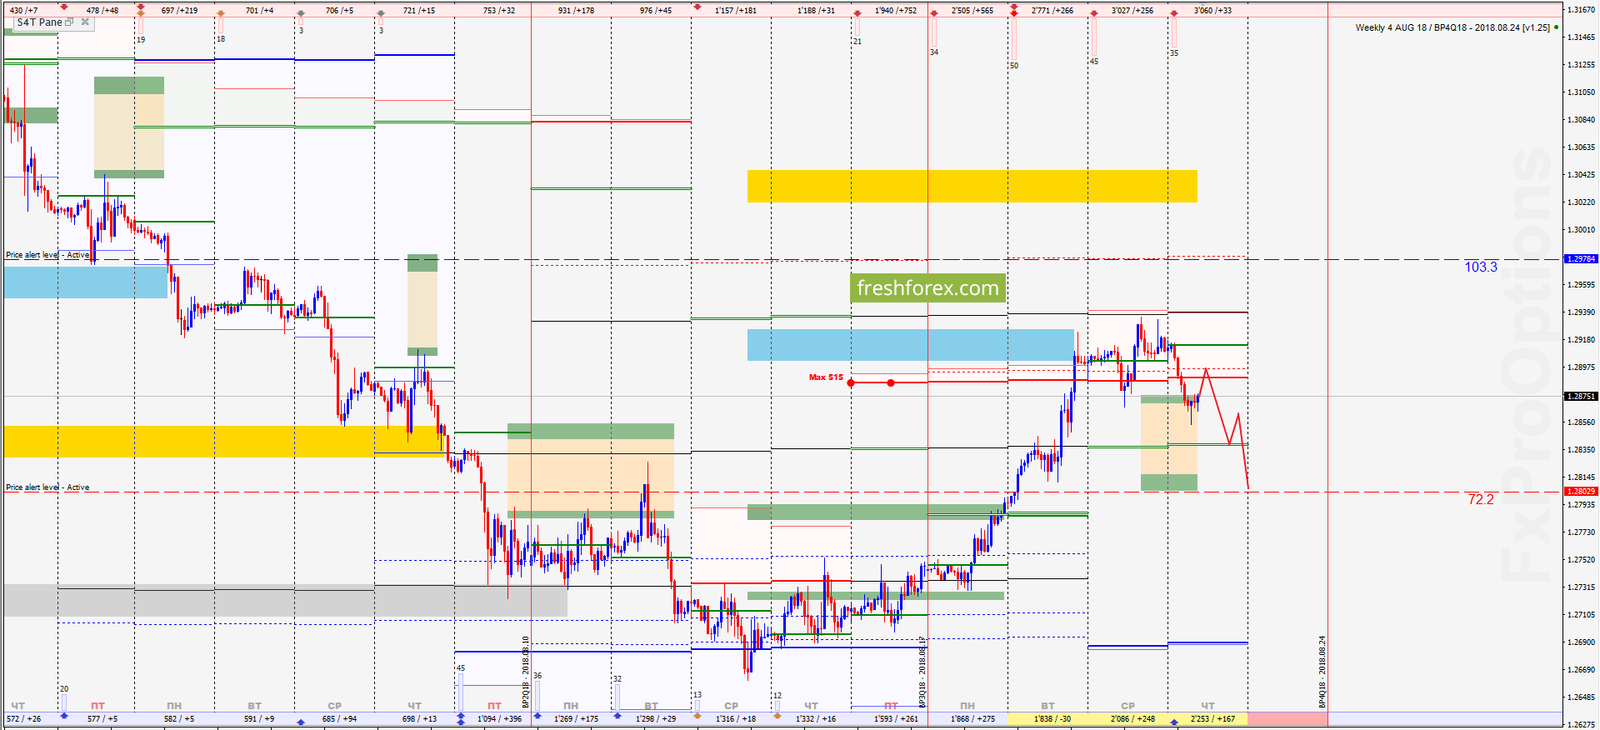Select the '591 / +9' bottom row value
Viewport: 1600px width, 730px height.
[x=257, y=719]
